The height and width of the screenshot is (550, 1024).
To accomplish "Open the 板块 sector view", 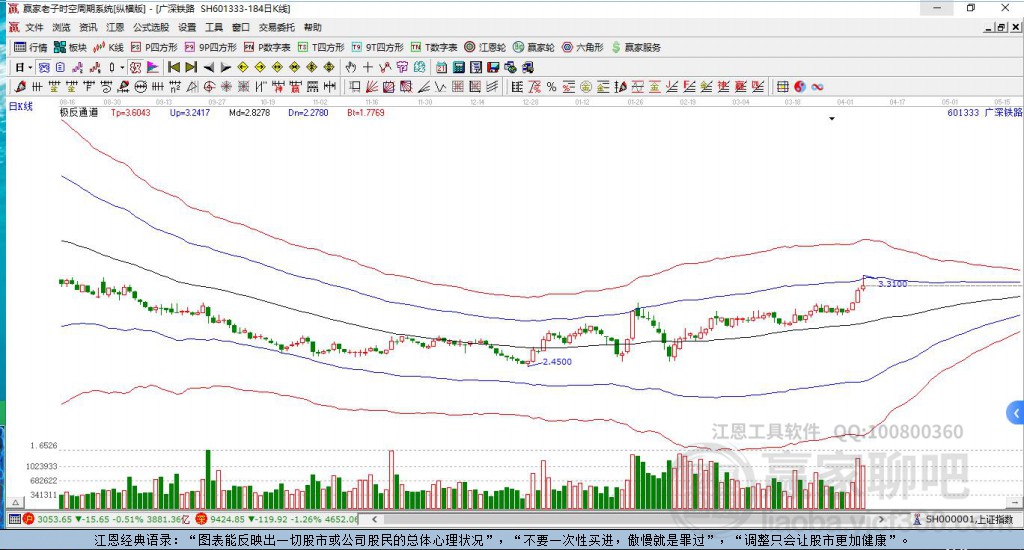I will pyautogui.click(x=70, y=47).
